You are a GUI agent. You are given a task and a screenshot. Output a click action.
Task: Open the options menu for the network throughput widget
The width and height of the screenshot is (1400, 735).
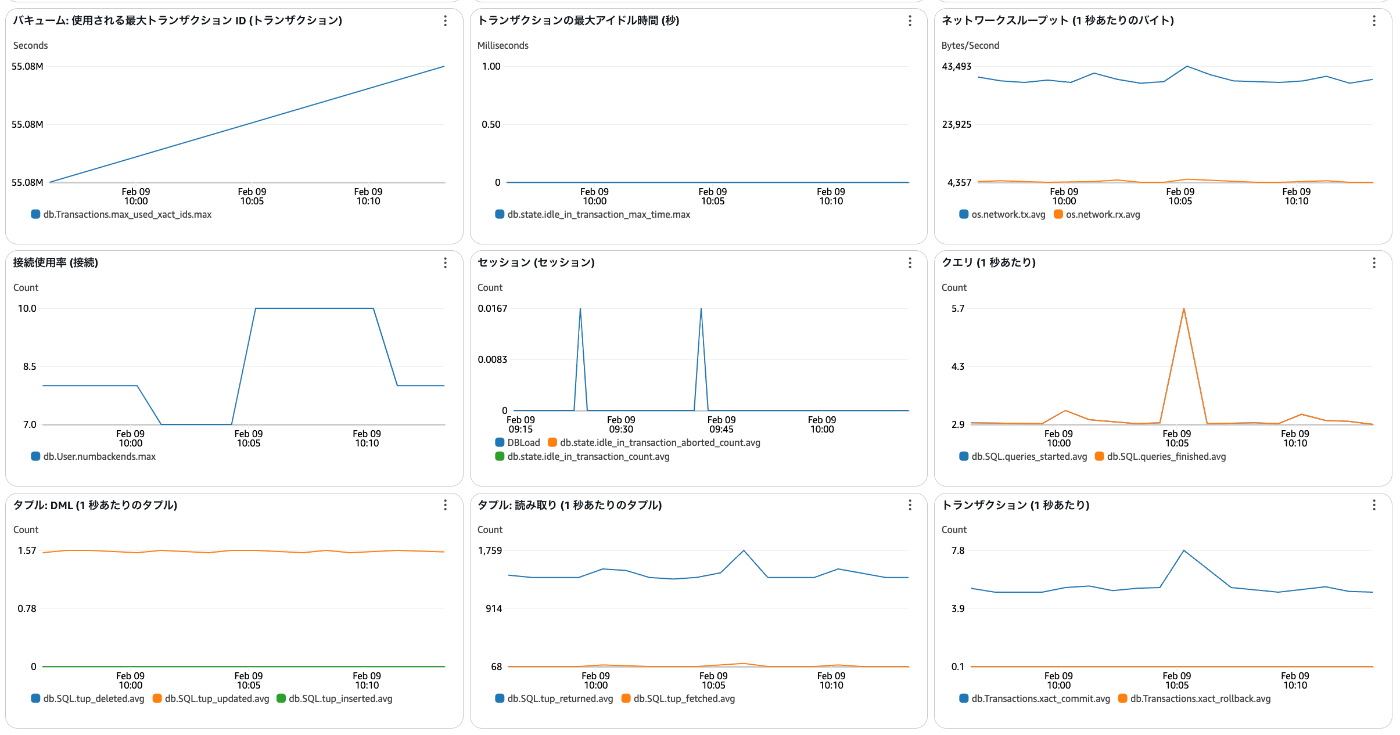(x=1374, y=21)
